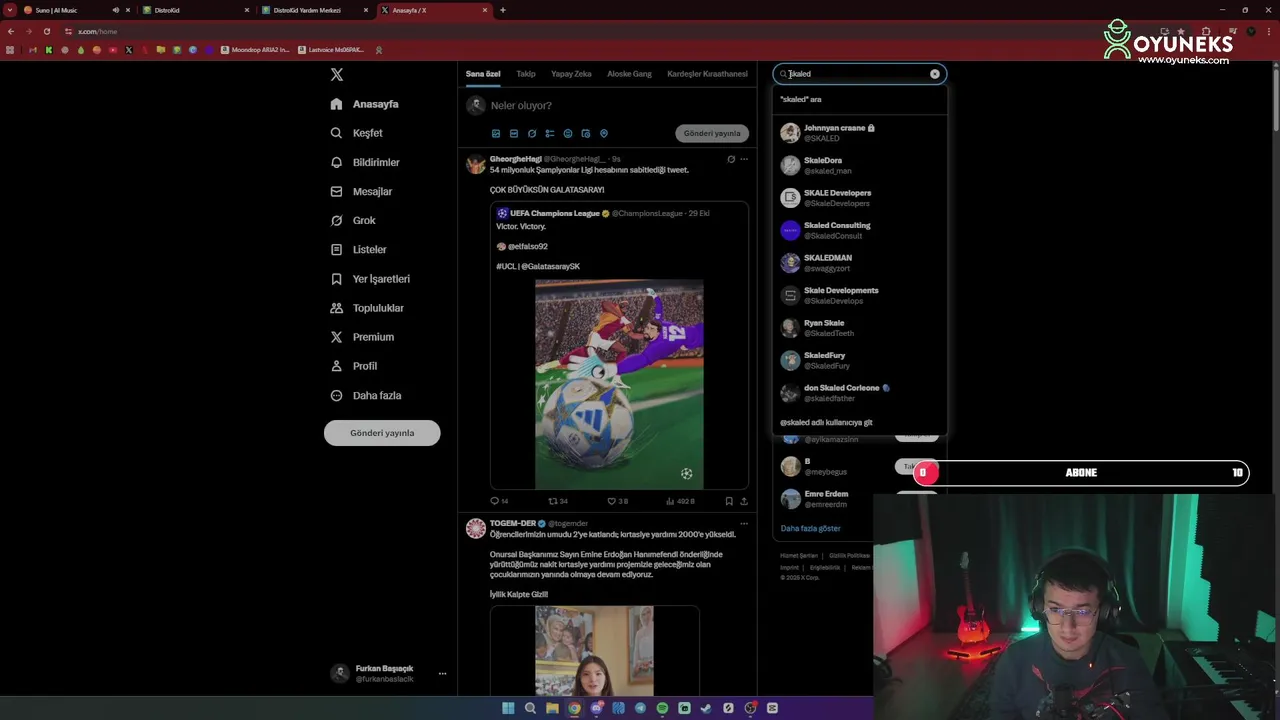1280x720 pixels.
Task: Open the Keşfet explore page
Action: pyautogui.click(x=356, y=133)
